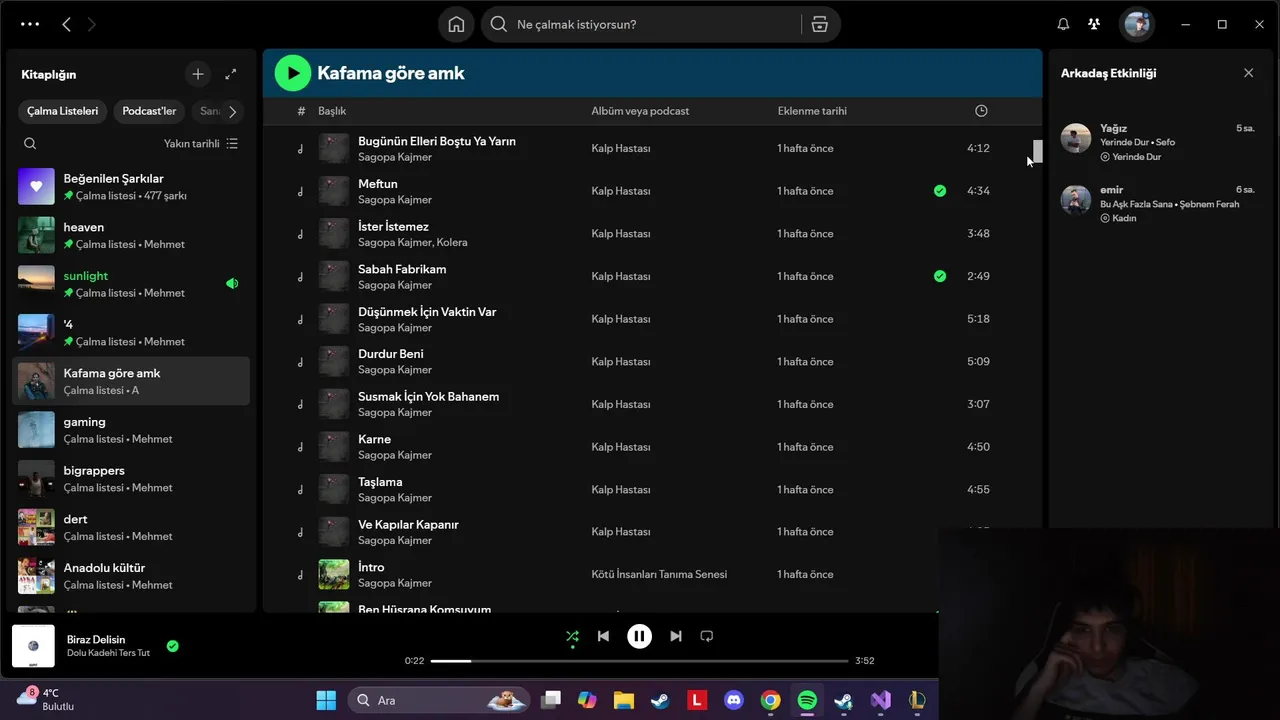1280x720 pixels.
Task: Open the 'gaming' playlist
Action: click(131, 430)
